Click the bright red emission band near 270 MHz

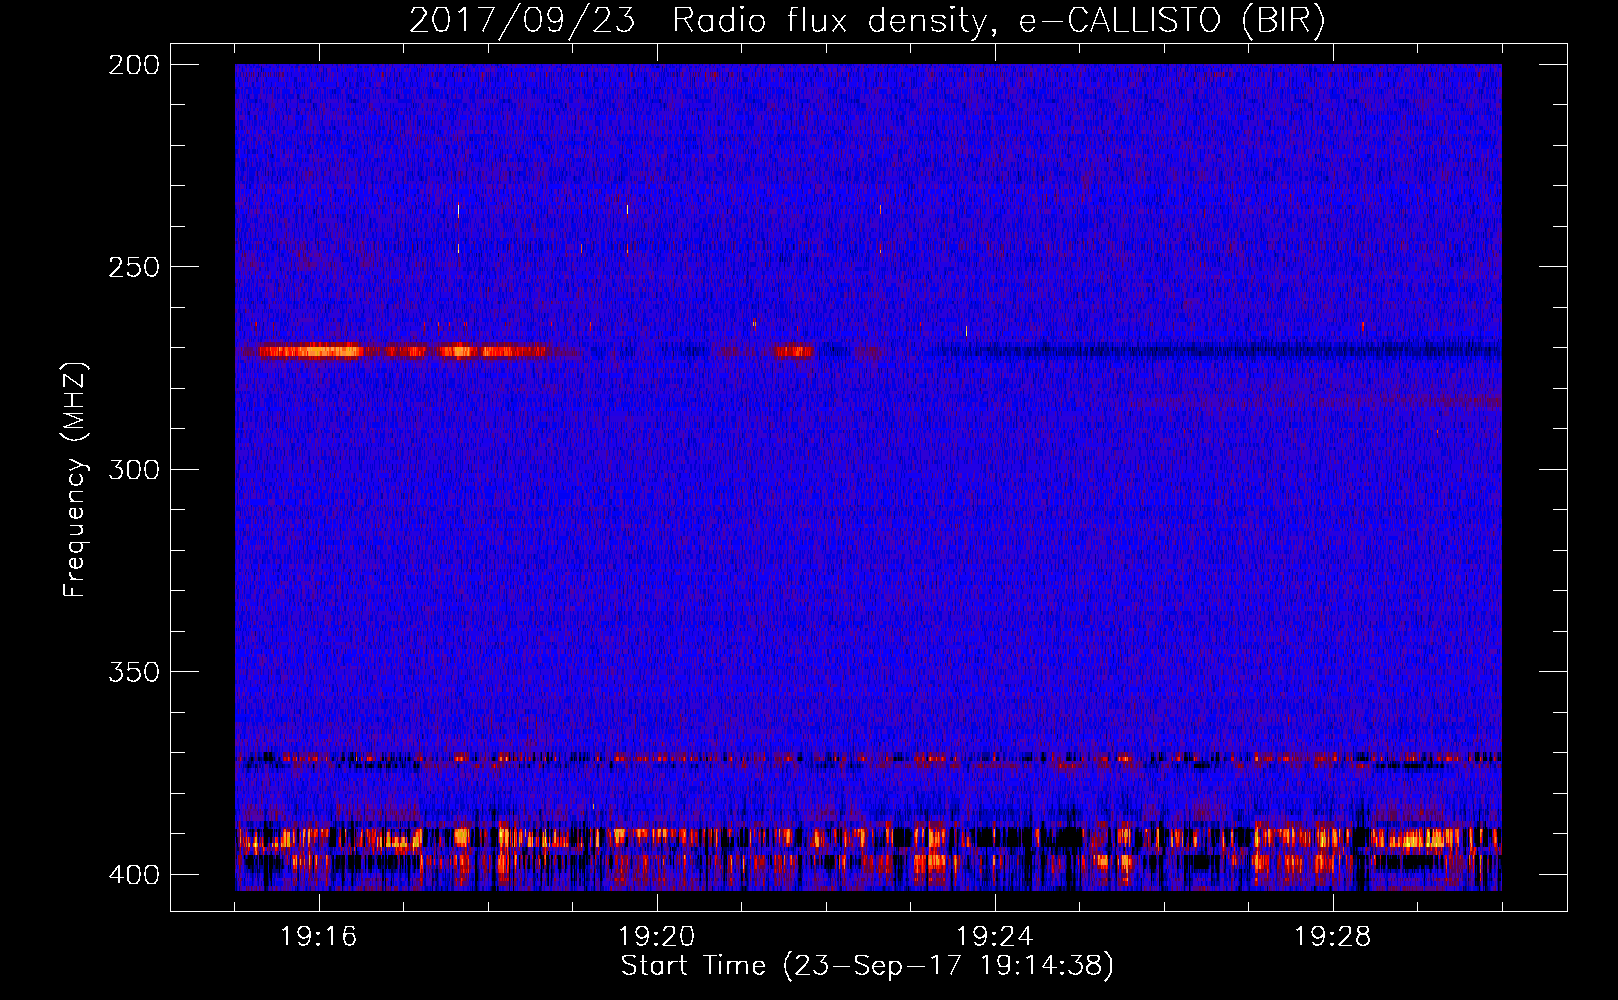point(402,351)
